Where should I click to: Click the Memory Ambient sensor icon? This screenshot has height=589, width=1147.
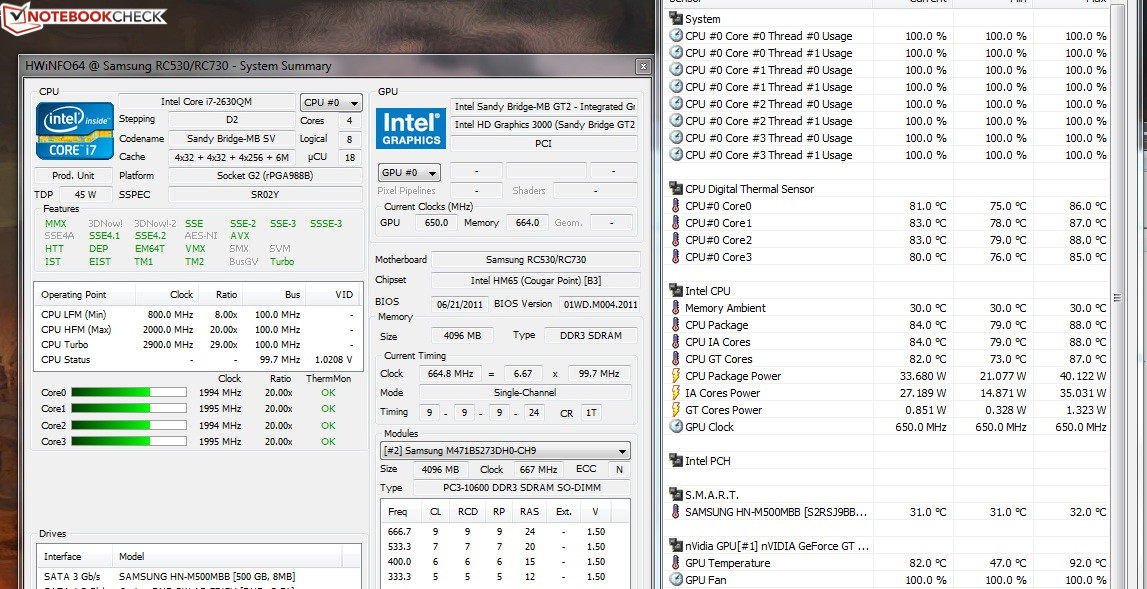point(676,308)
